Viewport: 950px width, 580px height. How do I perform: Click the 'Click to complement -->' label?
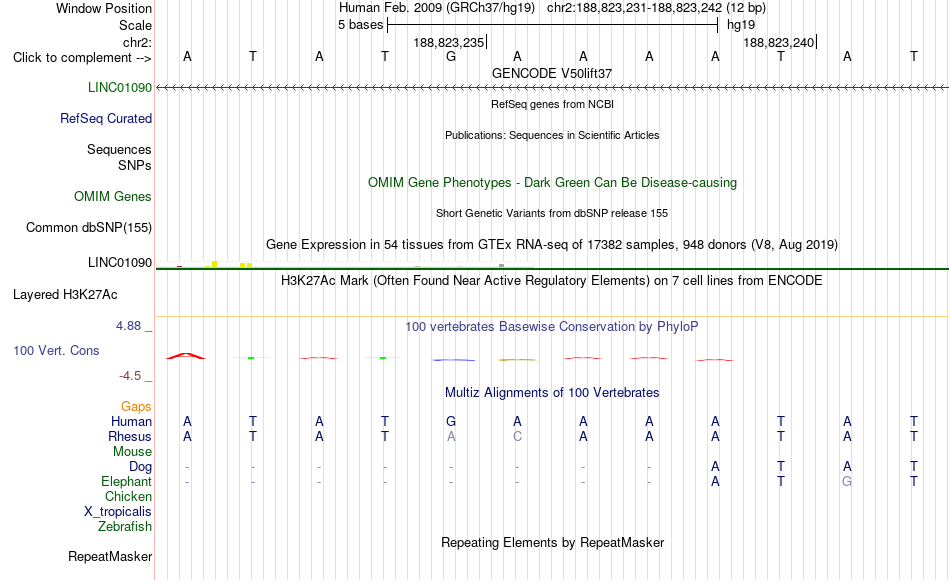coord(82,58)
